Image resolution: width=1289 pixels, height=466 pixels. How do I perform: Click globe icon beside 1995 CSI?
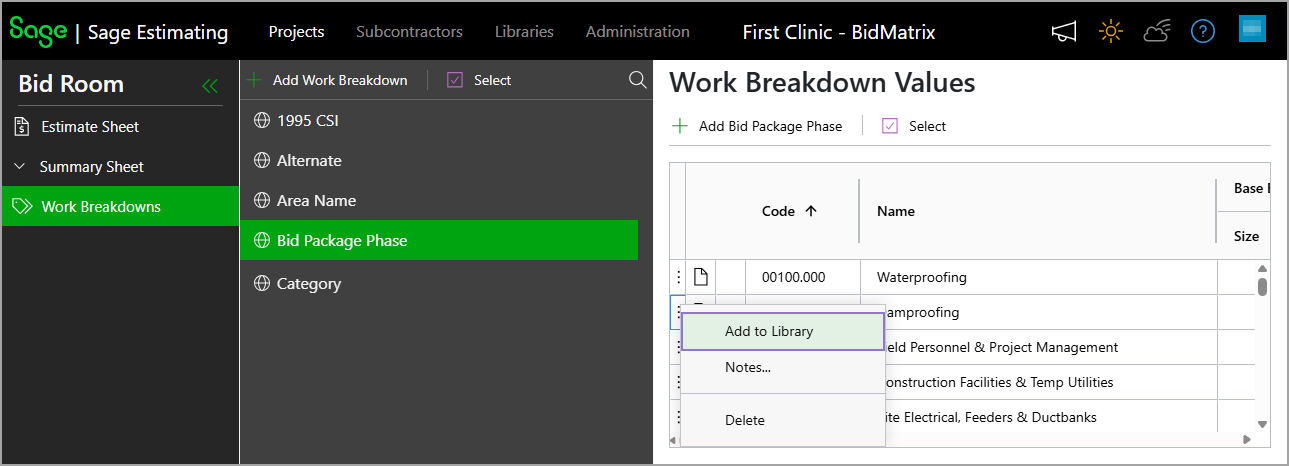point(262,120)
